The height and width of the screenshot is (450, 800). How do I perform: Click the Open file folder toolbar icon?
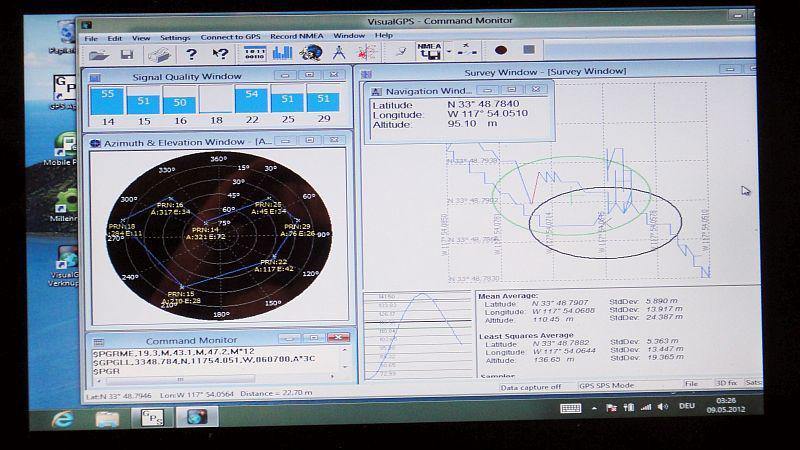tap(99, 55)
